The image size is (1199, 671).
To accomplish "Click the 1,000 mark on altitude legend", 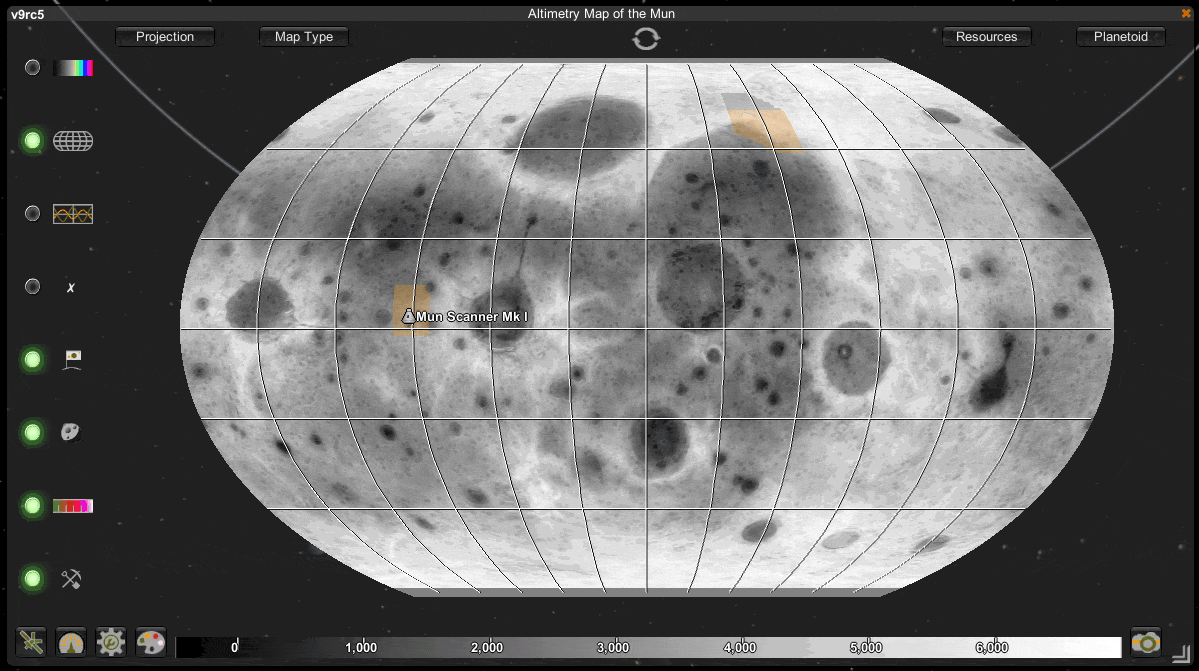I will (361, 647).
